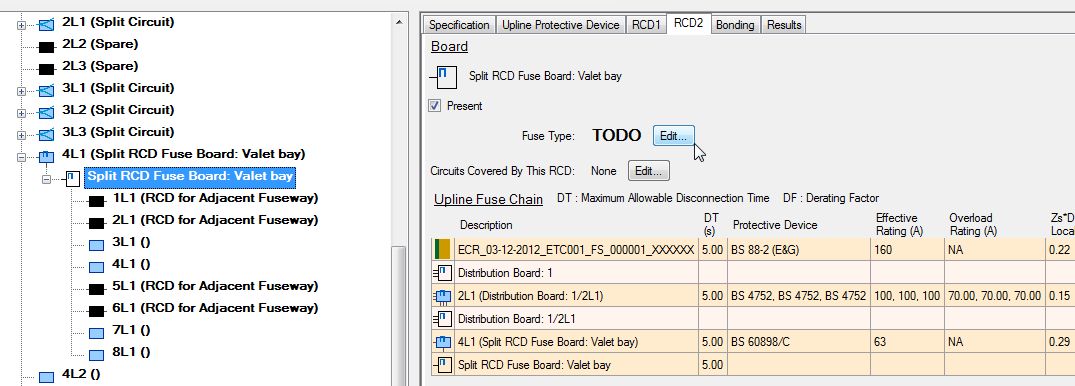This screenshot has width=1075, height=386.
Task: Open the Upline Protective Device tab
Action: pyautogui.click(x=561, y=25)
